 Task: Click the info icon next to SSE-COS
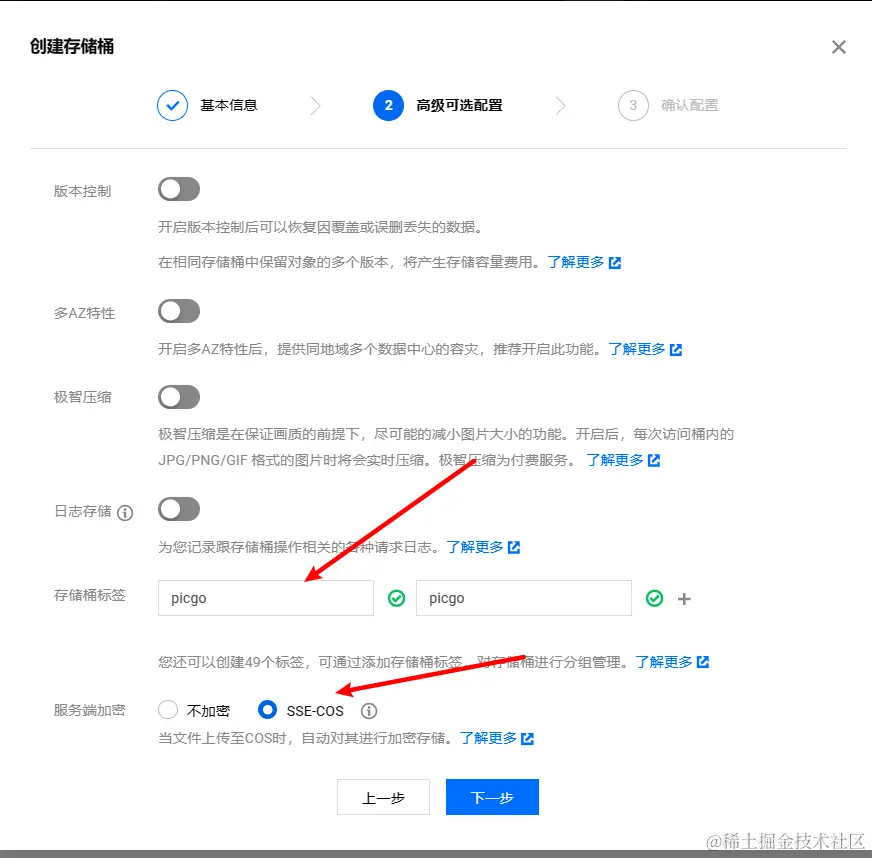tap(369, 711)
